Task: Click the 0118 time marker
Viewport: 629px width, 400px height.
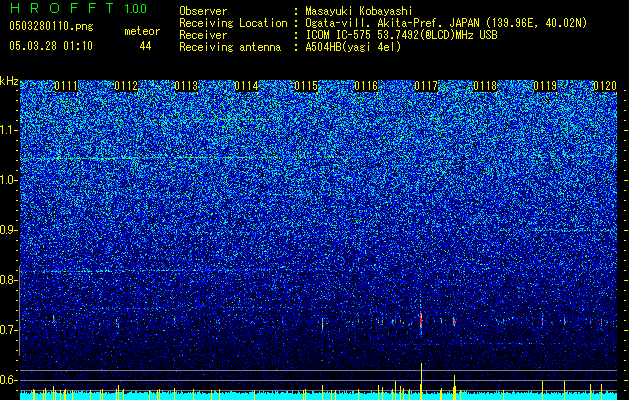Action: pos(485,86)
